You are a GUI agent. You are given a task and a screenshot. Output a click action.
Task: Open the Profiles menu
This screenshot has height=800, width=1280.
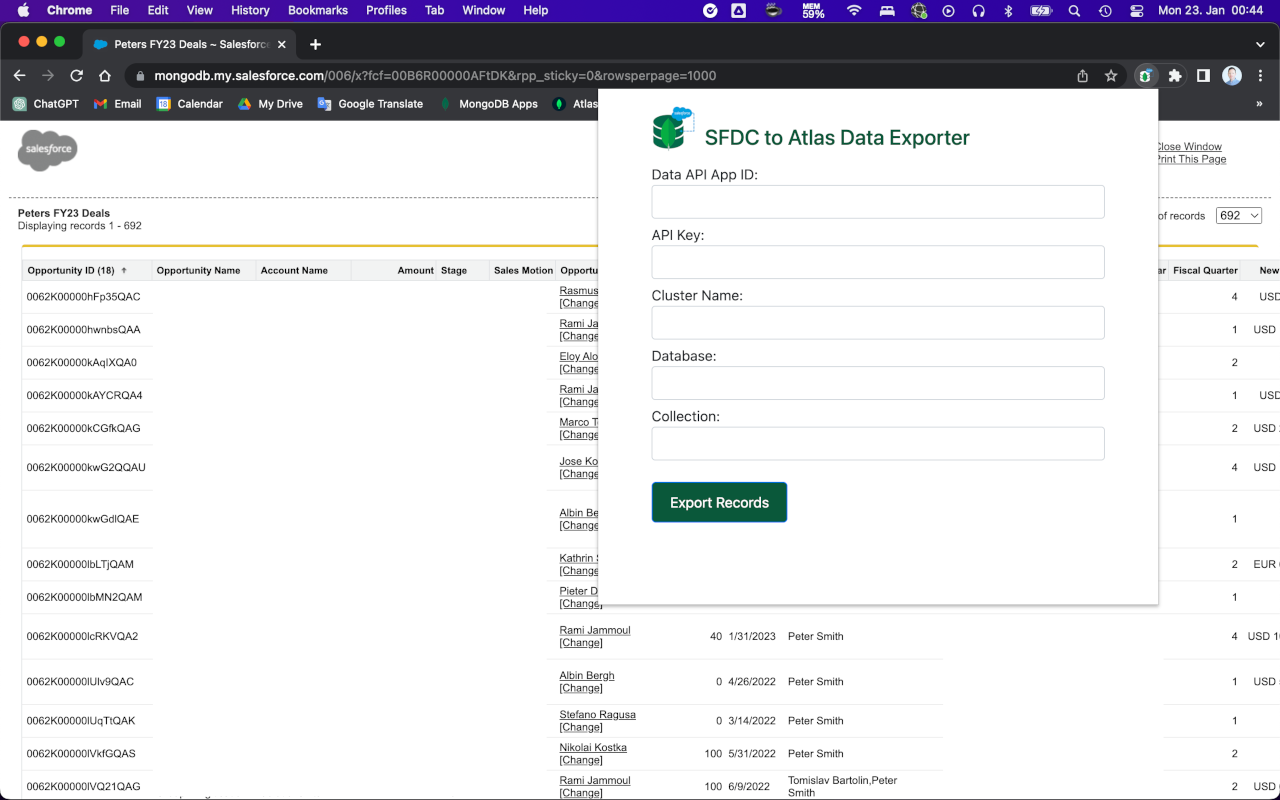(x=386, y=10)
